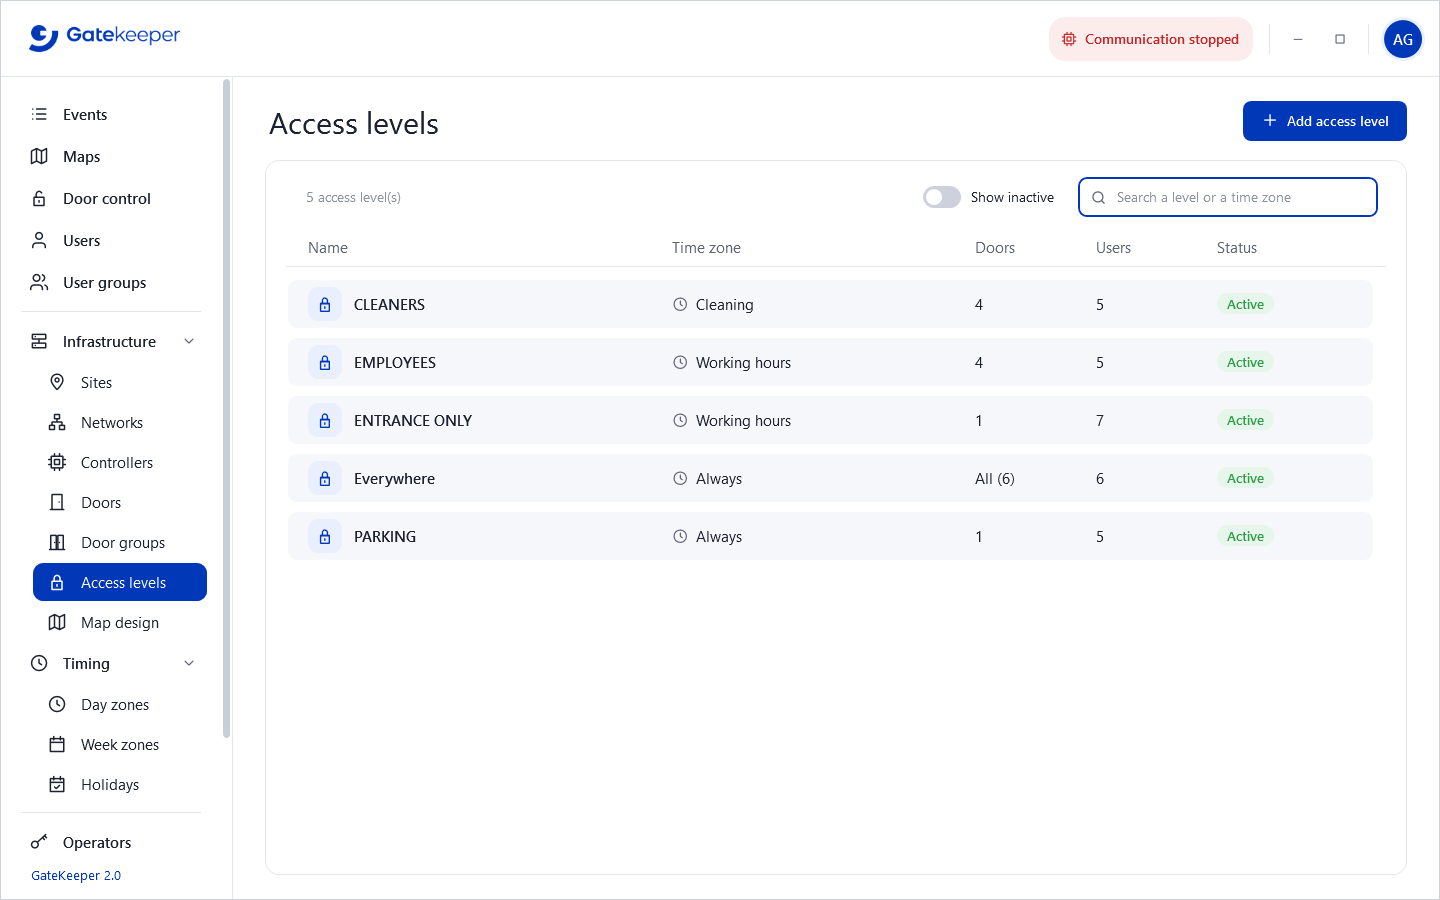Toggle the Show inactive switch
The height and width of the screenshot is (900, 1440).
click(x=942, y=197)
